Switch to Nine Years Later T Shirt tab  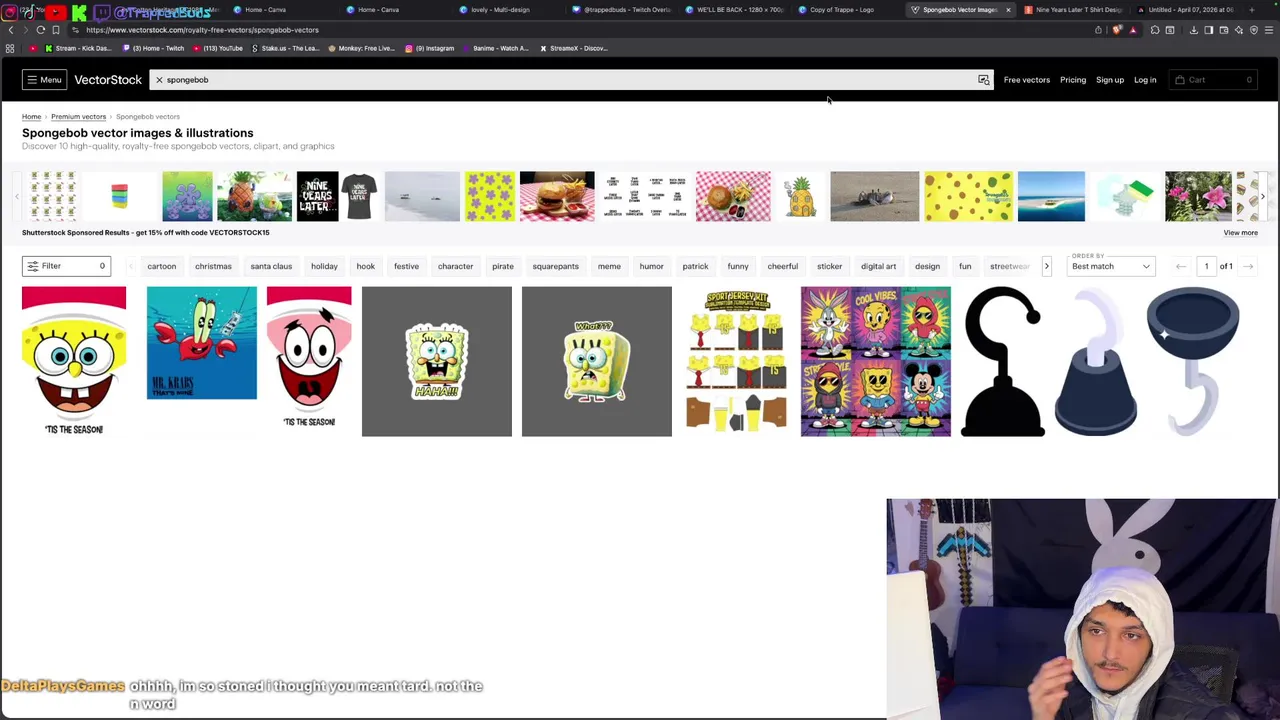1072,10
